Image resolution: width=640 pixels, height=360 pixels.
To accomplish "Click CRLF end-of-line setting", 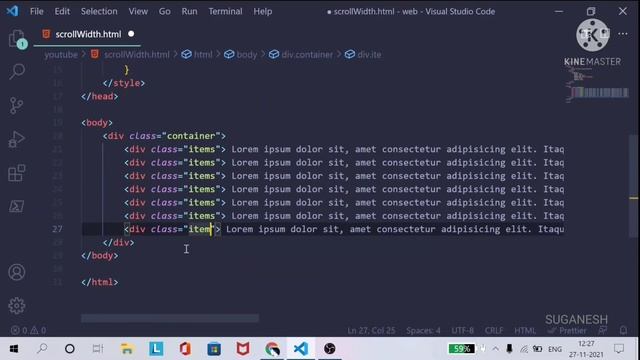I will click(494, 330).
